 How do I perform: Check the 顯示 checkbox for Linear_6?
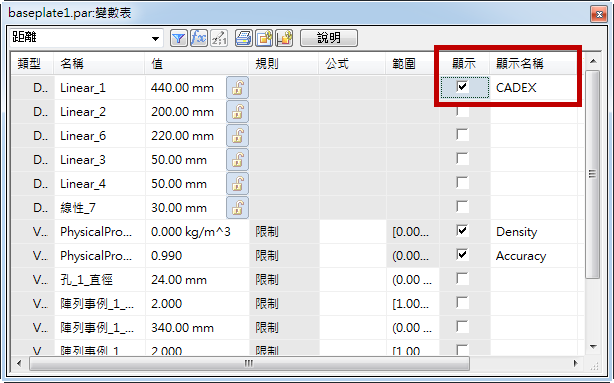click(462, 135)
